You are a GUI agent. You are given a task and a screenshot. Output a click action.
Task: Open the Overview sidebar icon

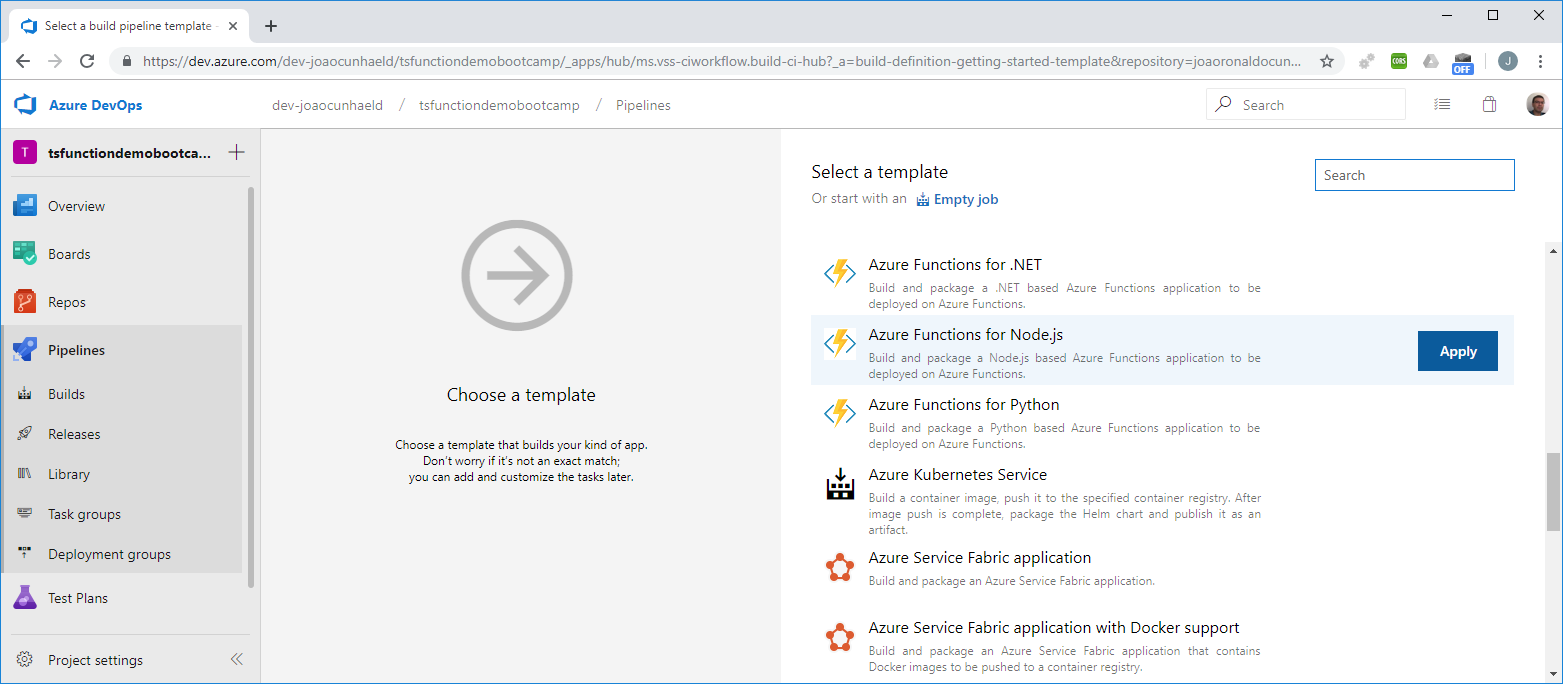(x=25, y=206)
